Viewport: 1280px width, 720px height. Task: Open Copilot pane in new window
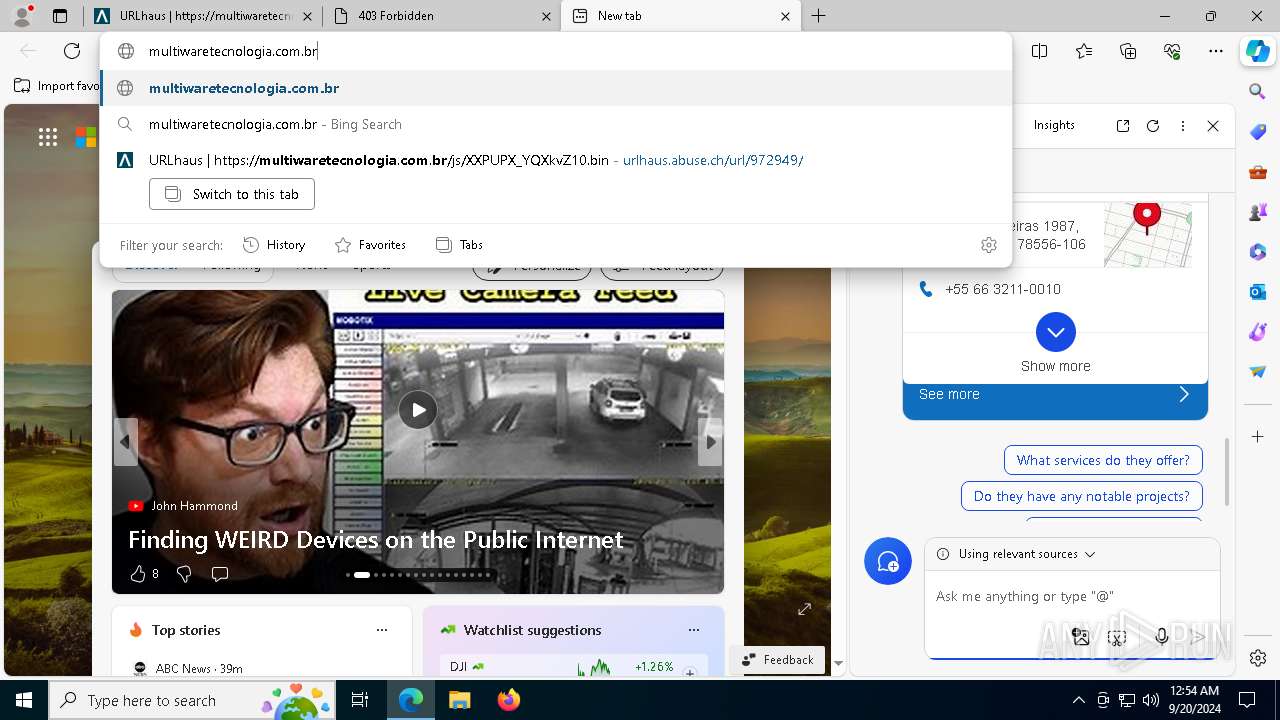pos(1123,126)
